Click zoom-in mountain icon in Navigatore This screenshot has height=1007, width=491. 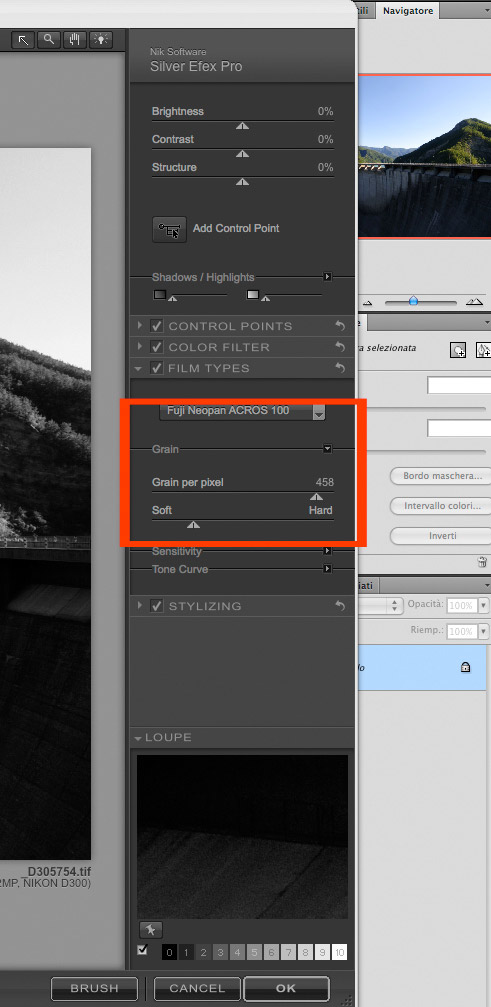pos(474,301)
